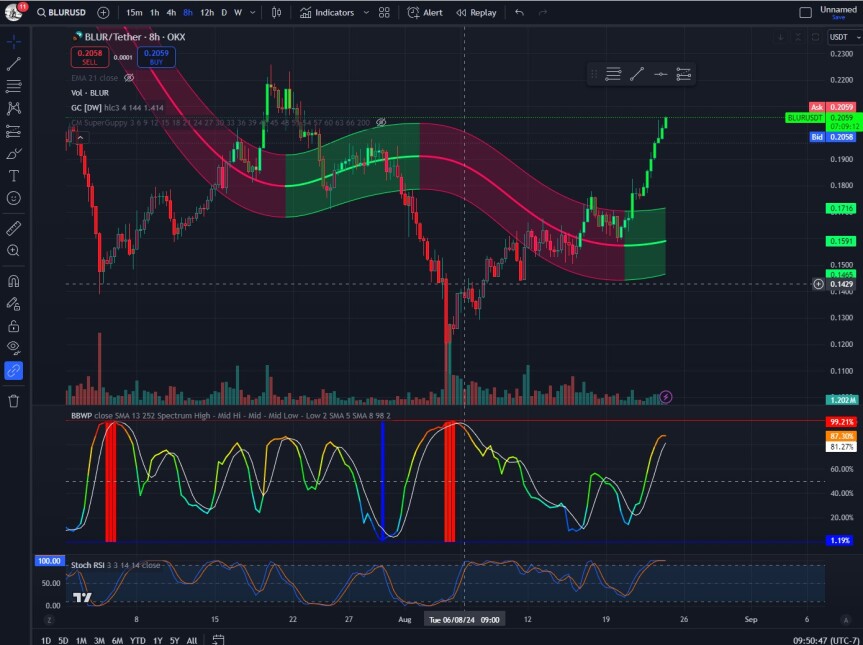Viewport: 863px width, 645px height.
Task: Open indicator templates grid icon
Action: pyautogui.click(x=384, y=13)
